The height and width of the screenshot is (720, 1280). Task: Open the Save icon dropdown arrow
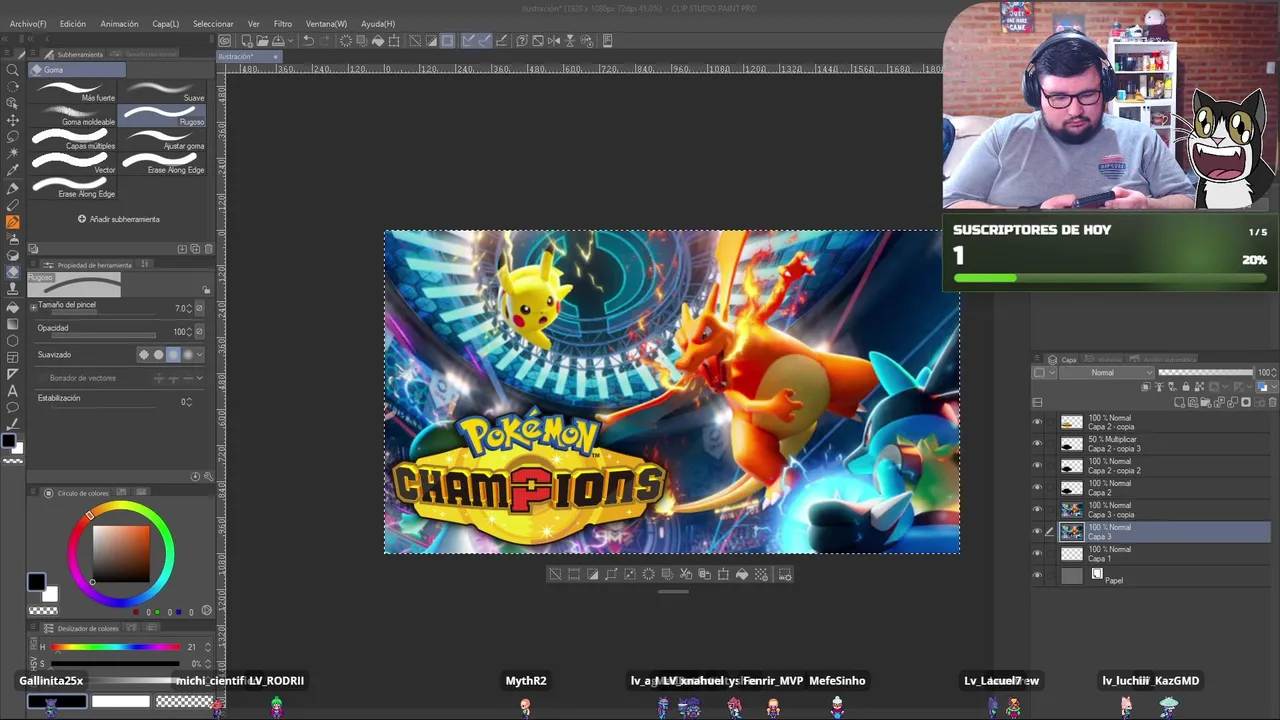290,40
